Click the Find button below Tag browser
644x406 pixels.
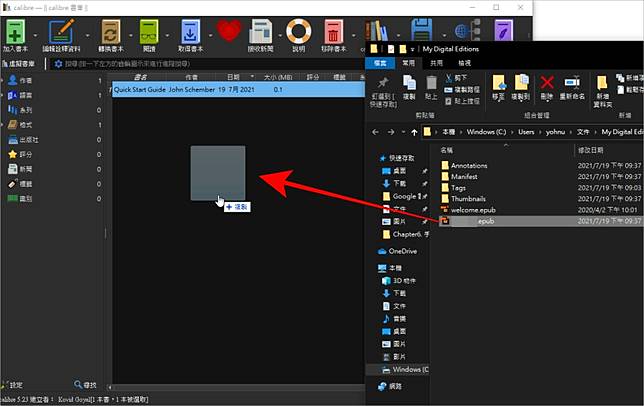pos(85,385)
